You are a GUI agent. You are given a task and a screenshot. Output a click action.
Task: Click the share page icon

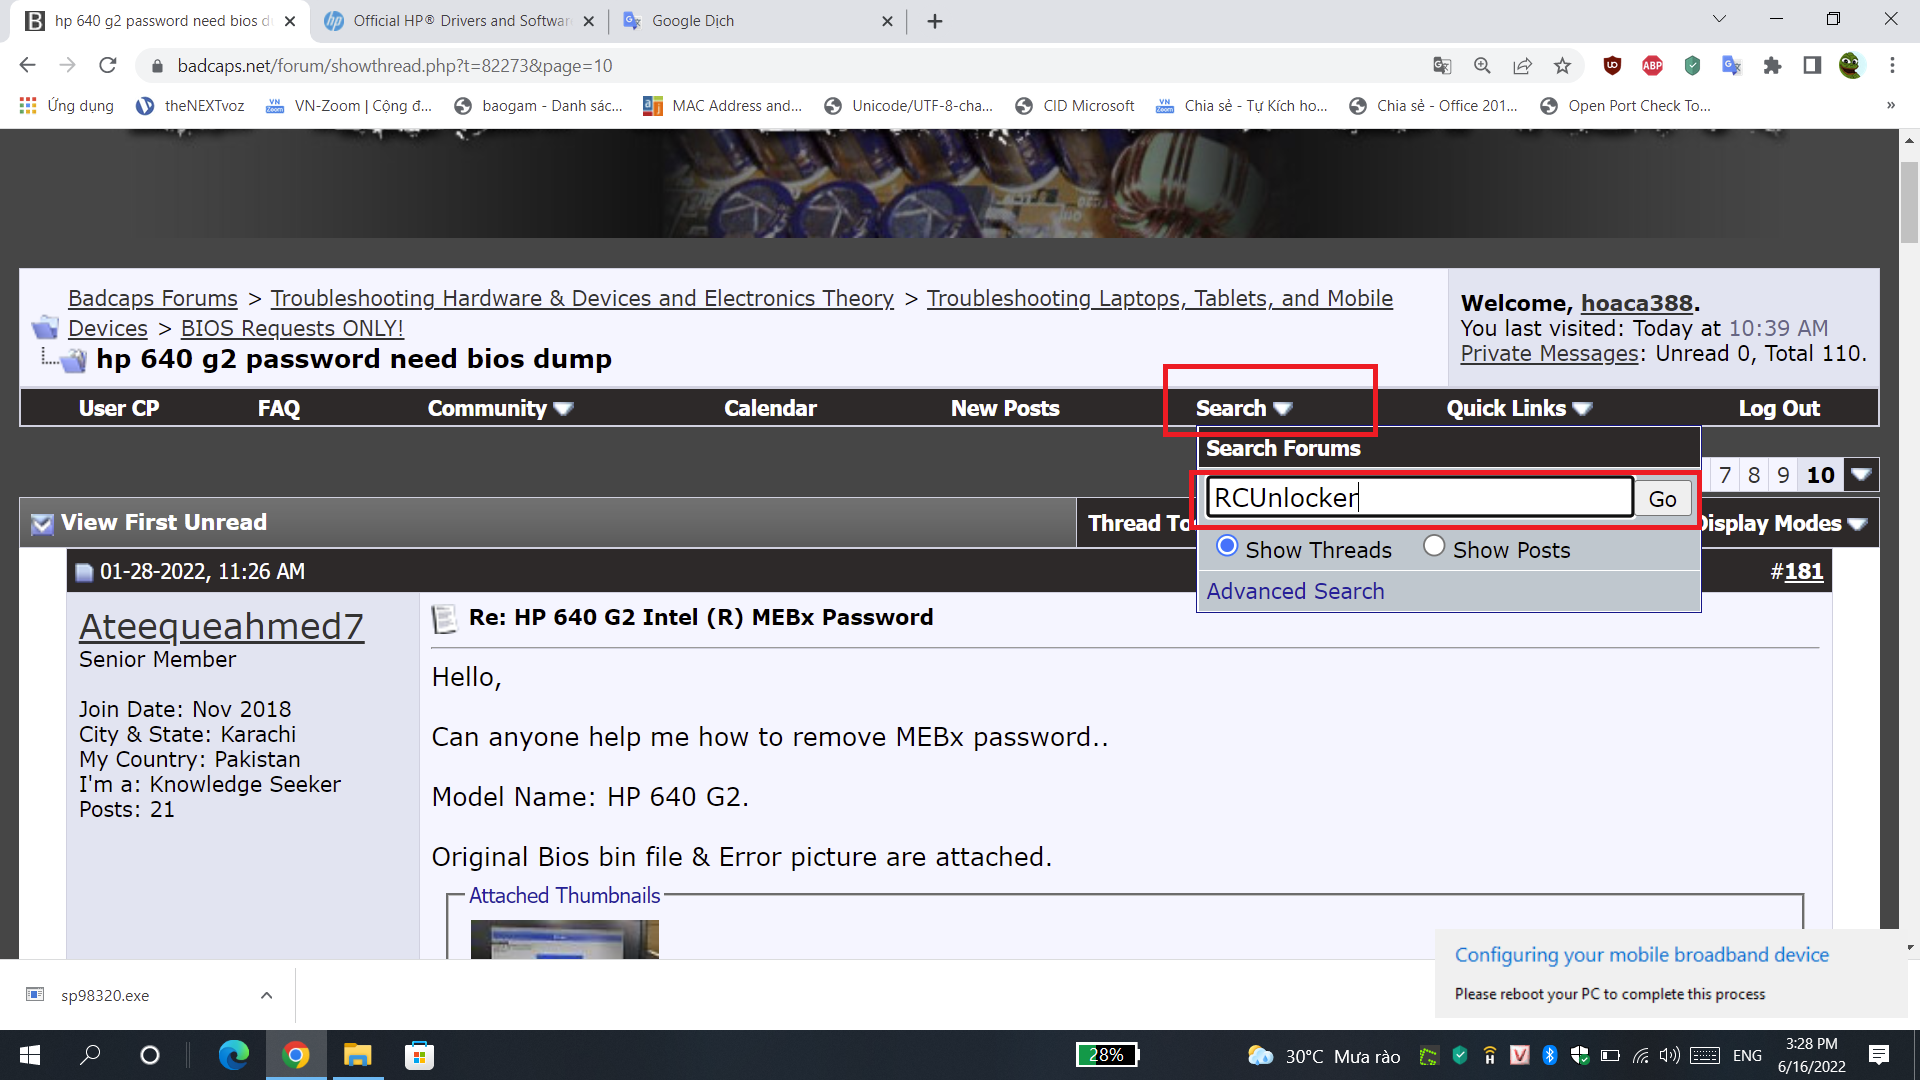click(x=1522, y=66)
